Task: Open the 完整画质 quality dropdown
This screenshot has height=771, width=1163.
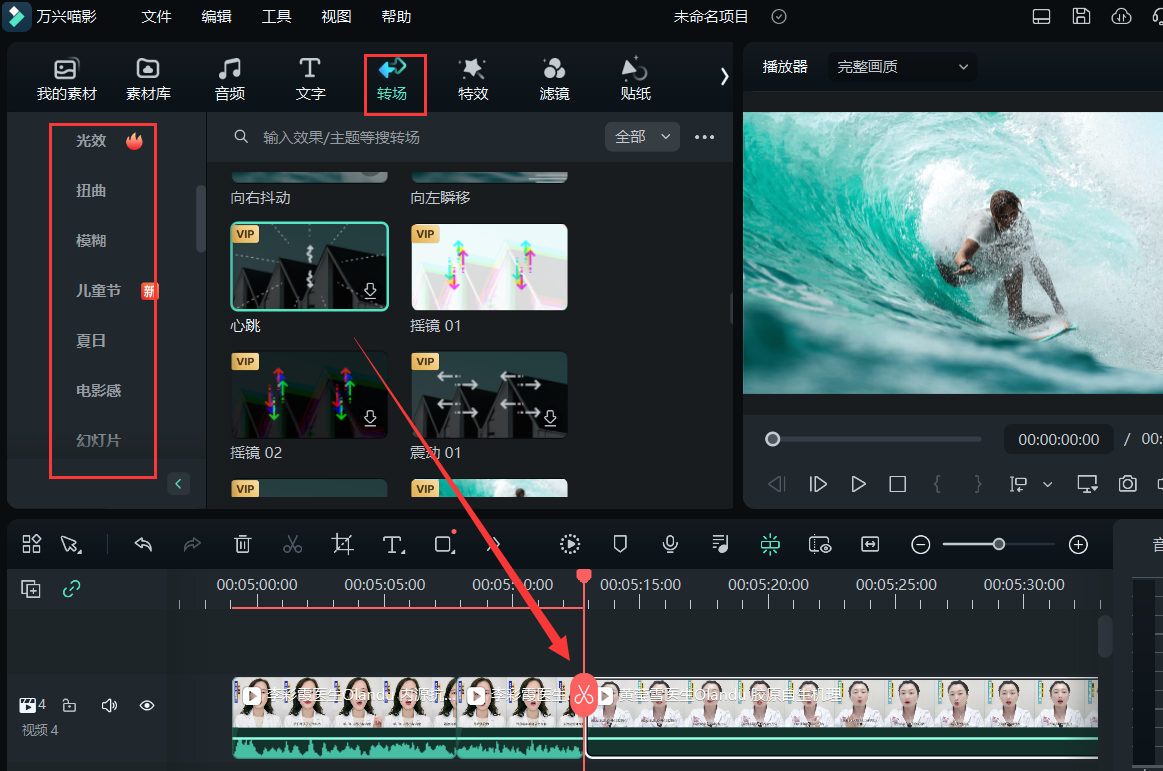Action: [x=903, y=67]
